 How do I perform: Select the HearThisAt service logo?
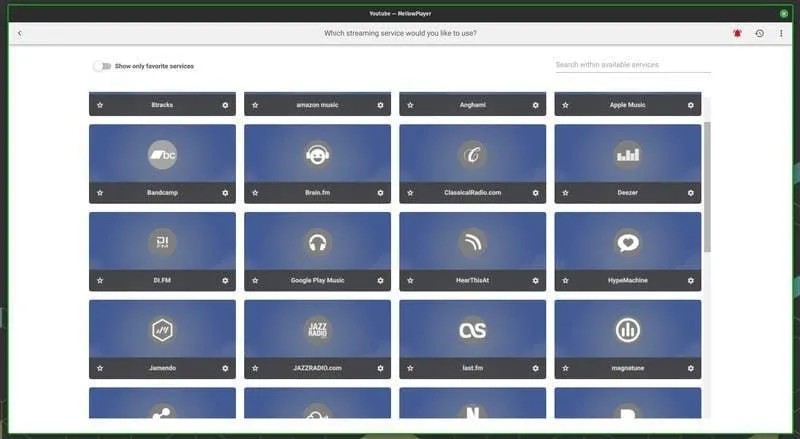click(x=472, y=242)
